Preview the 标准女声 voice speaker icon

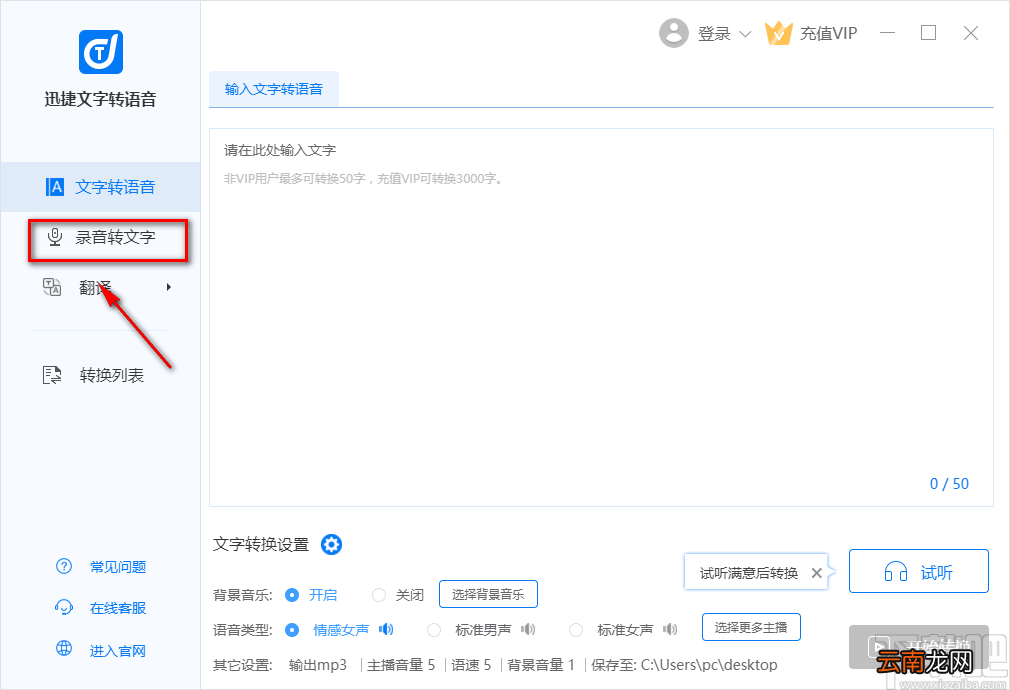(670, 629)
